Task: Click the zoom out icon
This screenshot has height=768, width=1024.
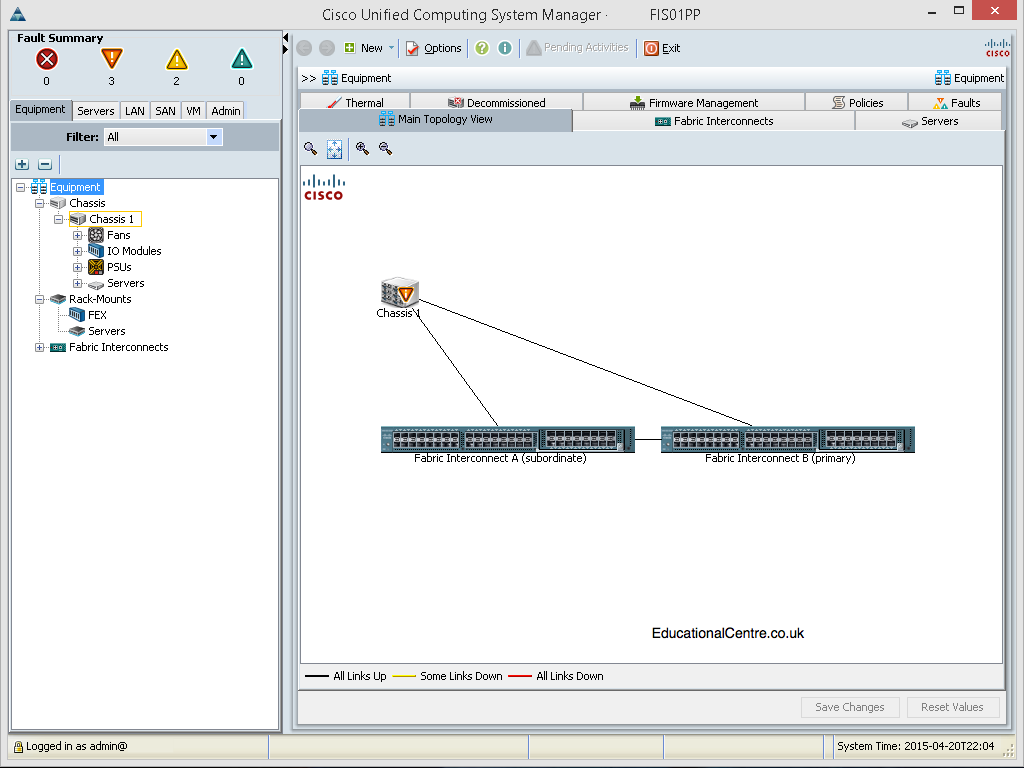Action: [x=386, y=149]
